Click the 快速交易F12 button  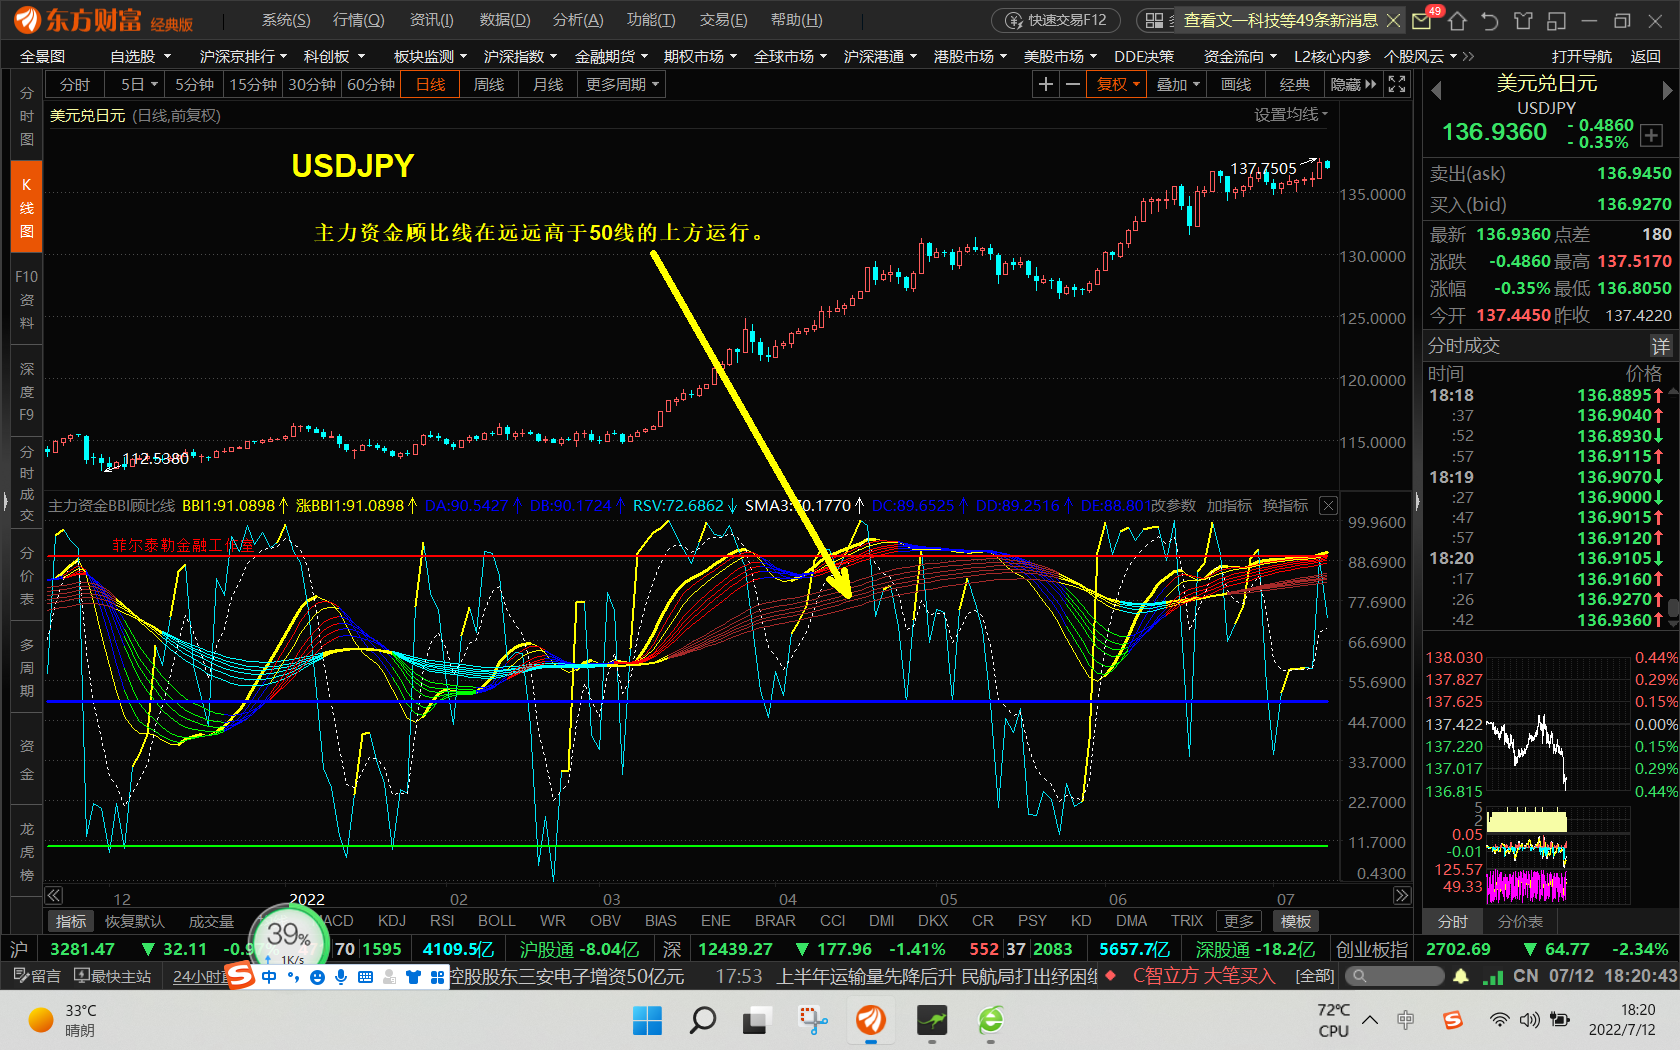[x=1057, y=21]
